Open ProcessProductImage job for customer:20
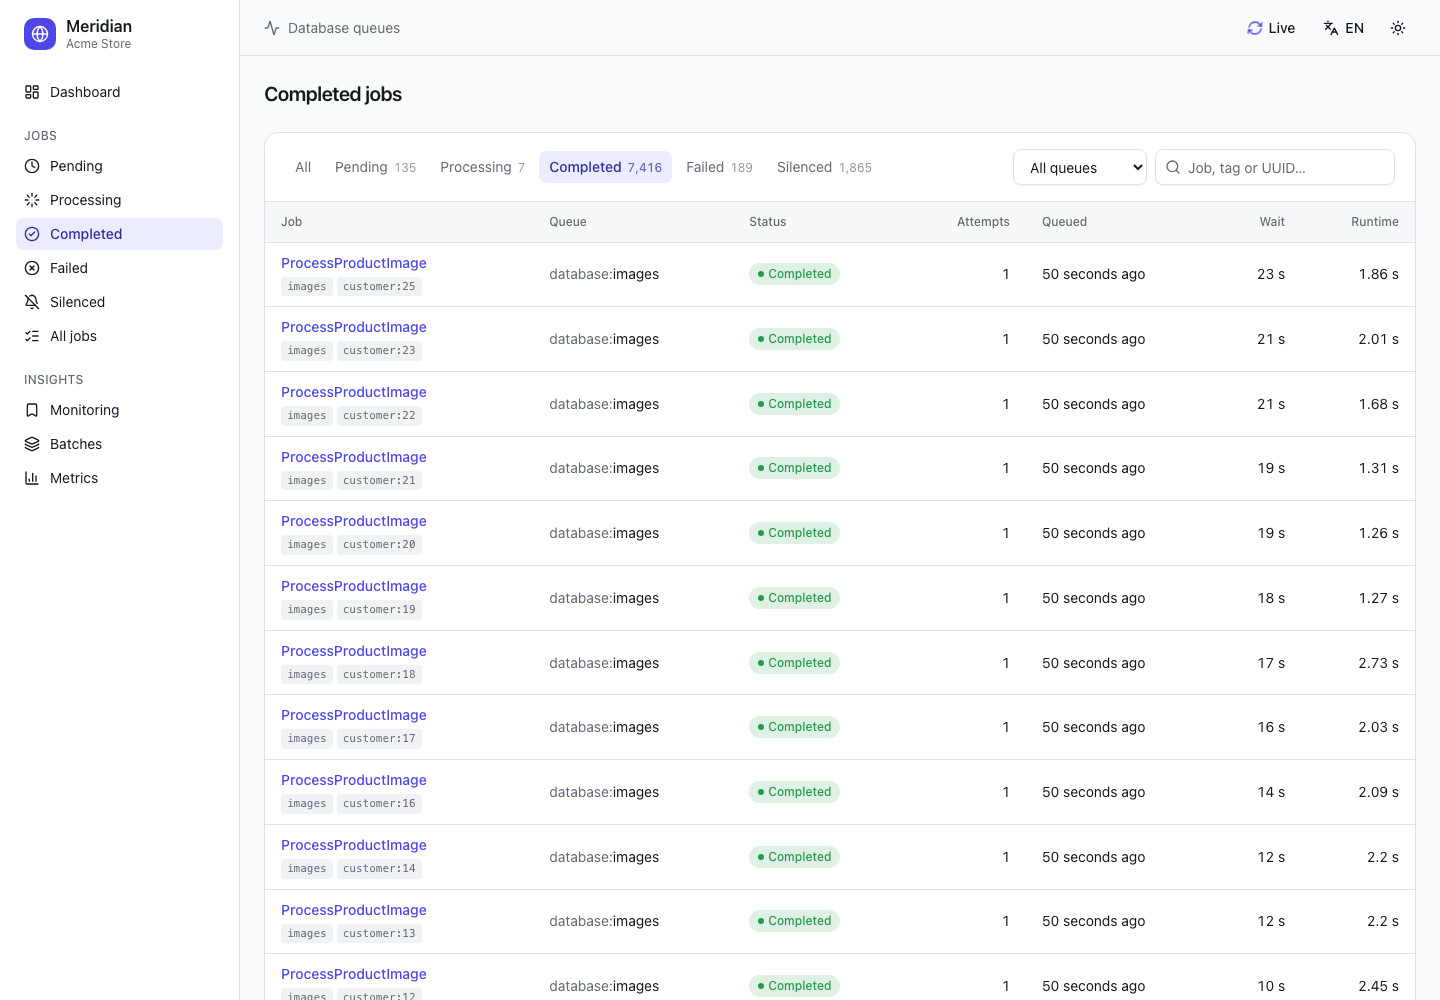Image resolution: width=1440 pixels, height=1000 pixels. click(354, 521)
